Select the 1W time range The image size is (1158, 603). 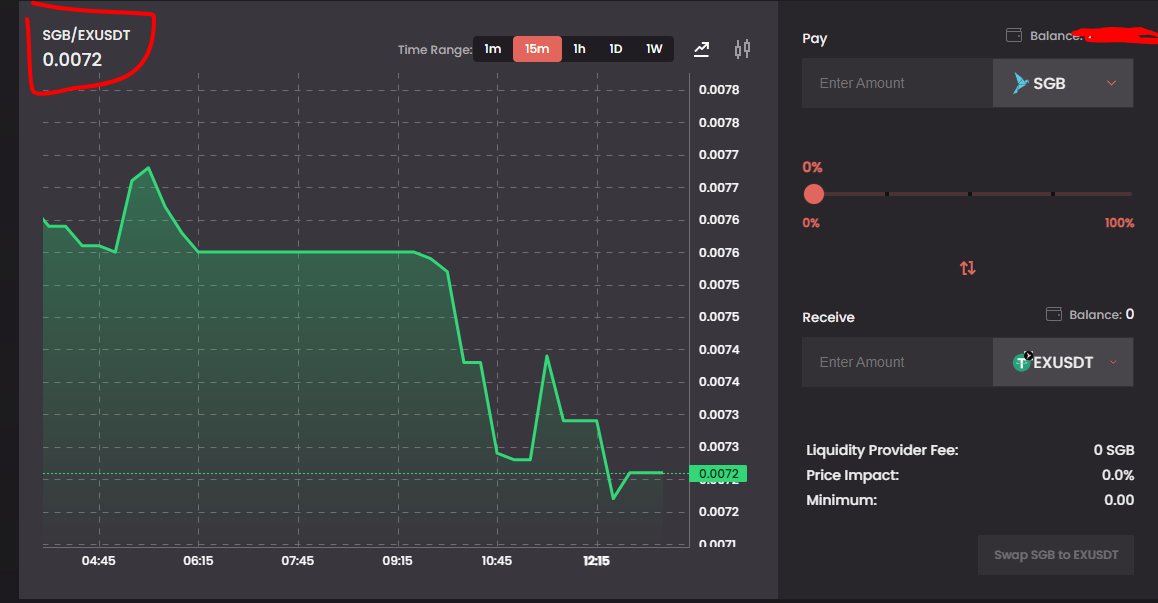(x=654, y=49)
